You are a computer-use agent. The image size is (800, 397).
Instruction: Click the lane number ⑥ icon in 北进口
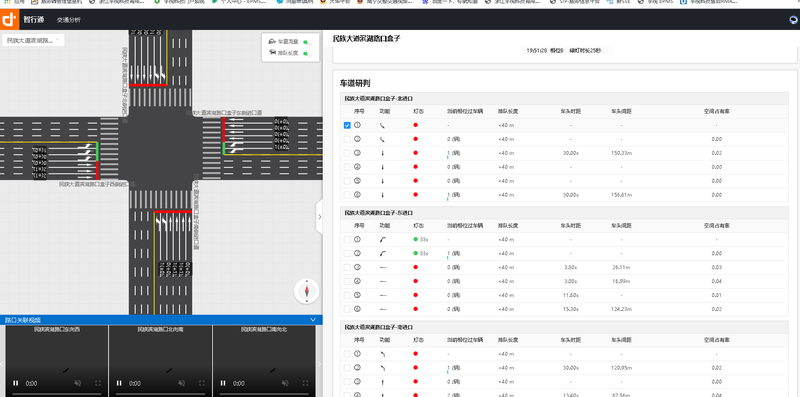tap(357, 194)
